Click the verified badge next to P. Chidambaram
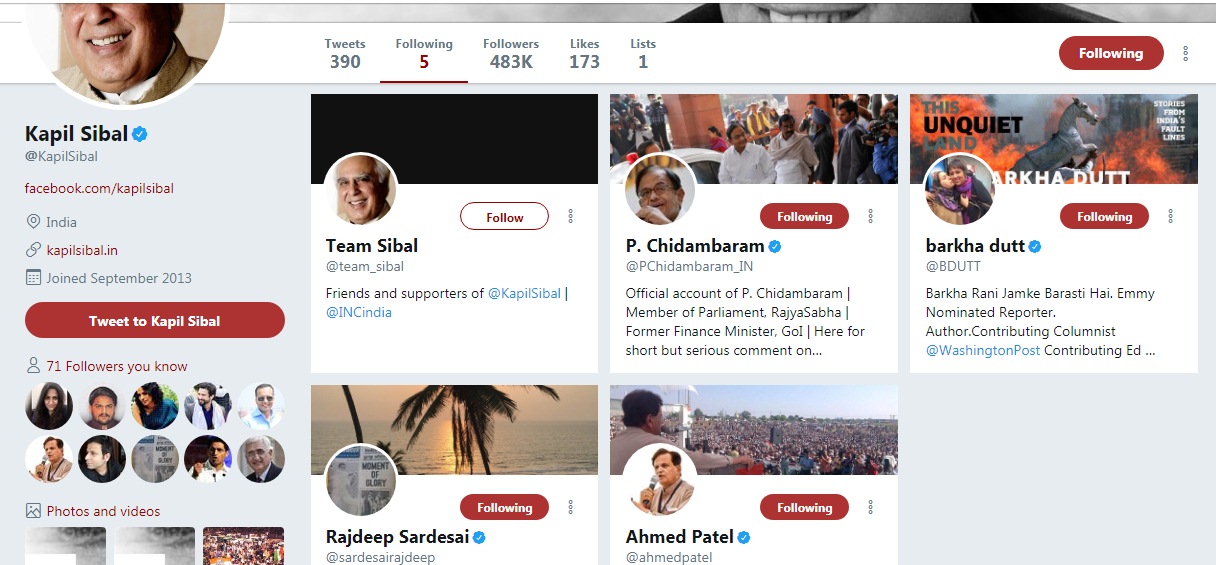 775,246
